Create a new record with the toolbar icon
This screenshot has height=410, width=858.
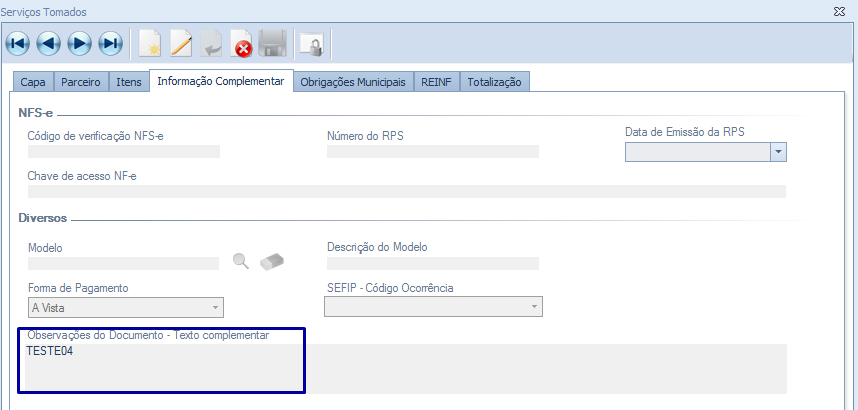150,44
